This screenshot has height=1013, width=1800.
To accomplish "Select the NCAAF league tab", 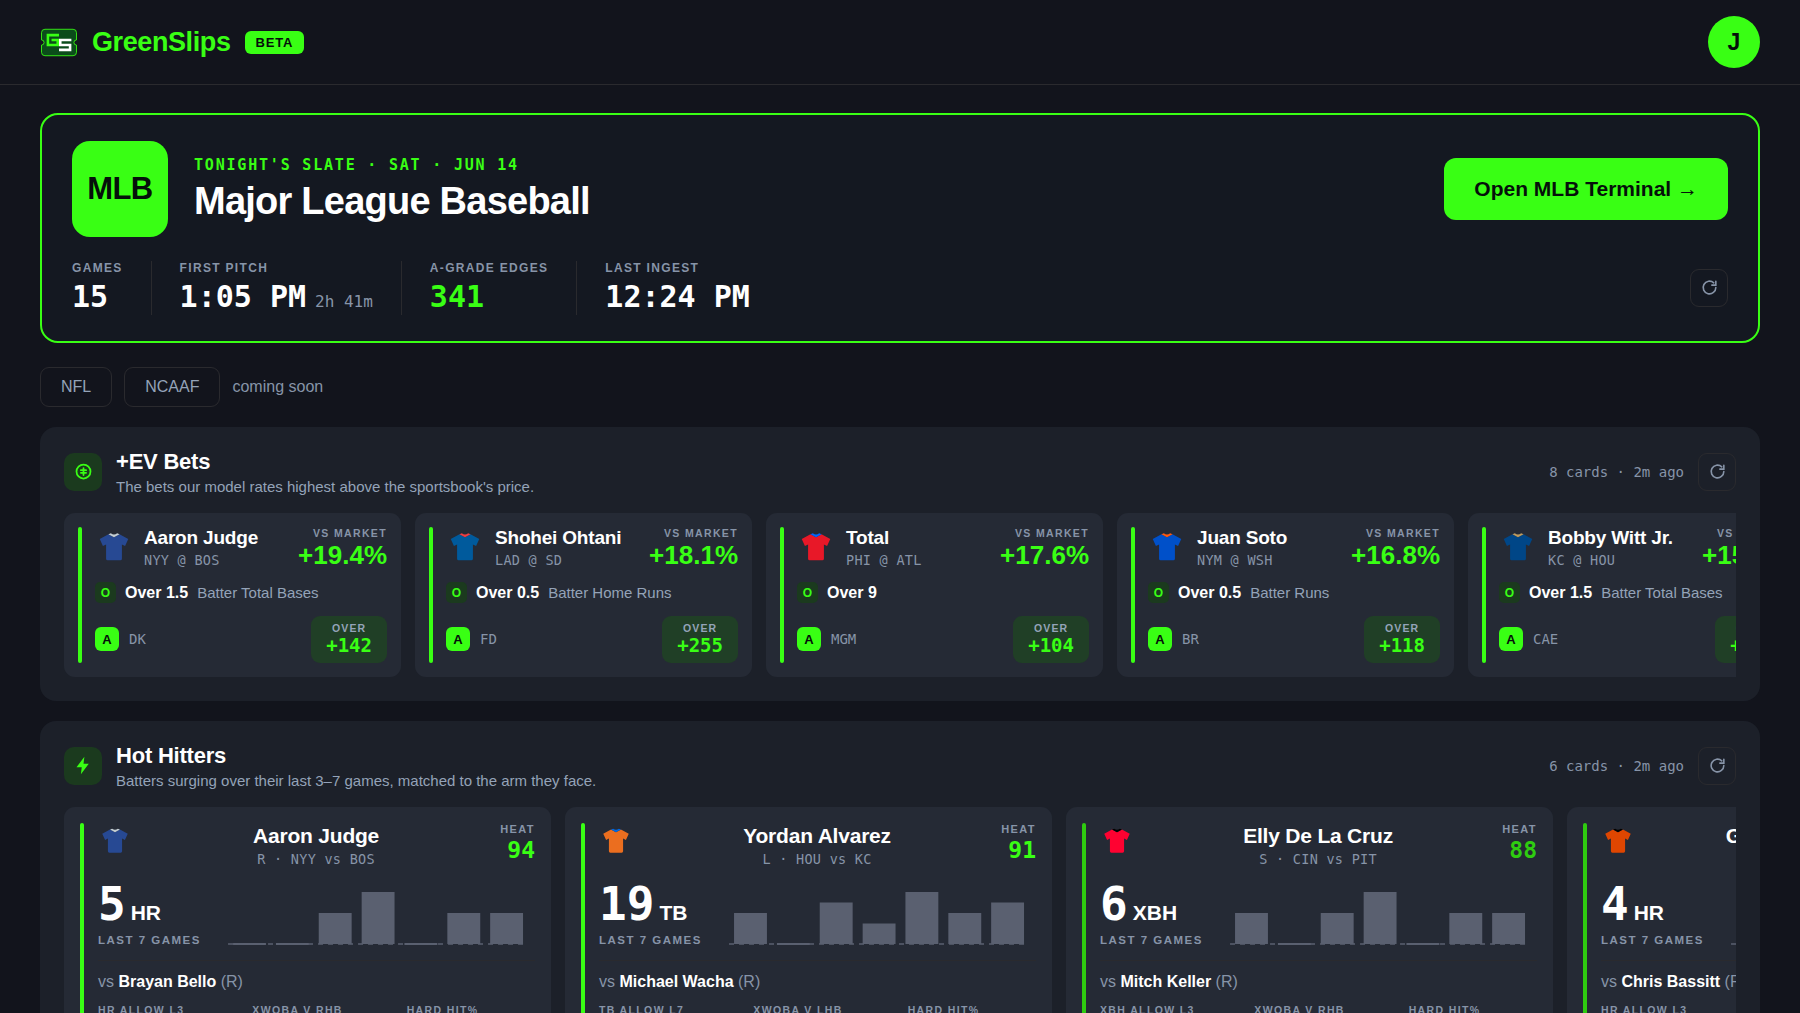I will tap(172, 387).
